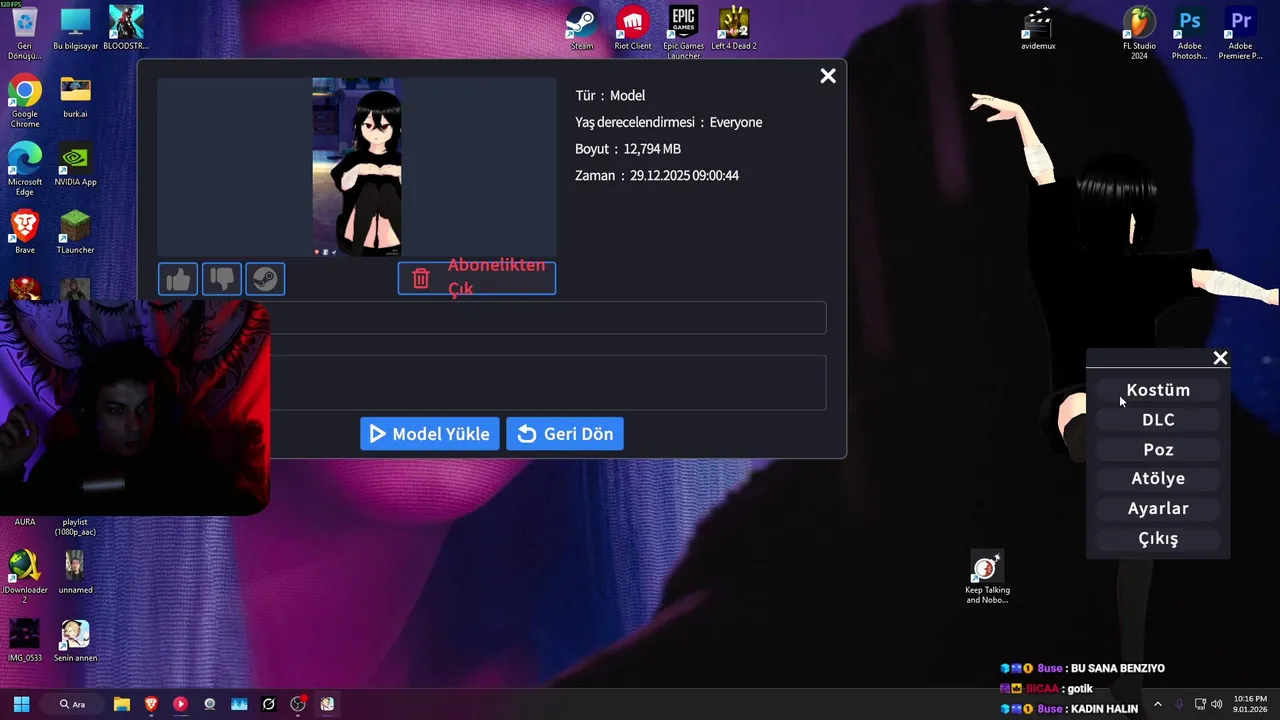The width and height of the screenshot is (1280, 720).
Task: Select the burk.ai folder icon
Action: 76,96
